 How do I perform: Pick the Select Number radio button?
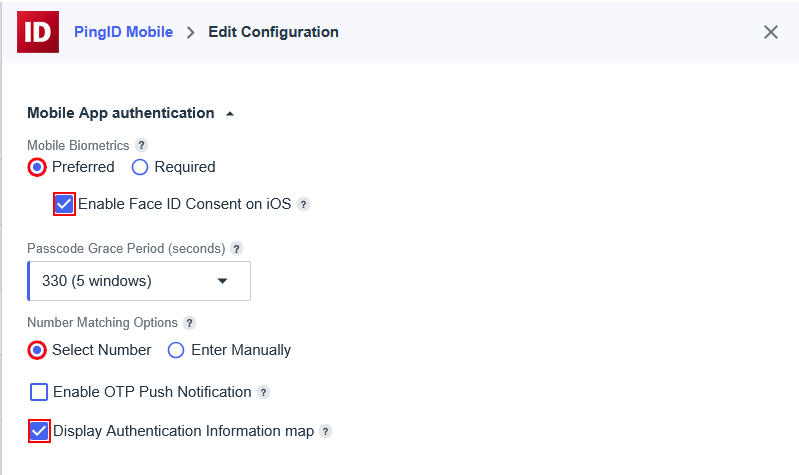coord(37,350)
